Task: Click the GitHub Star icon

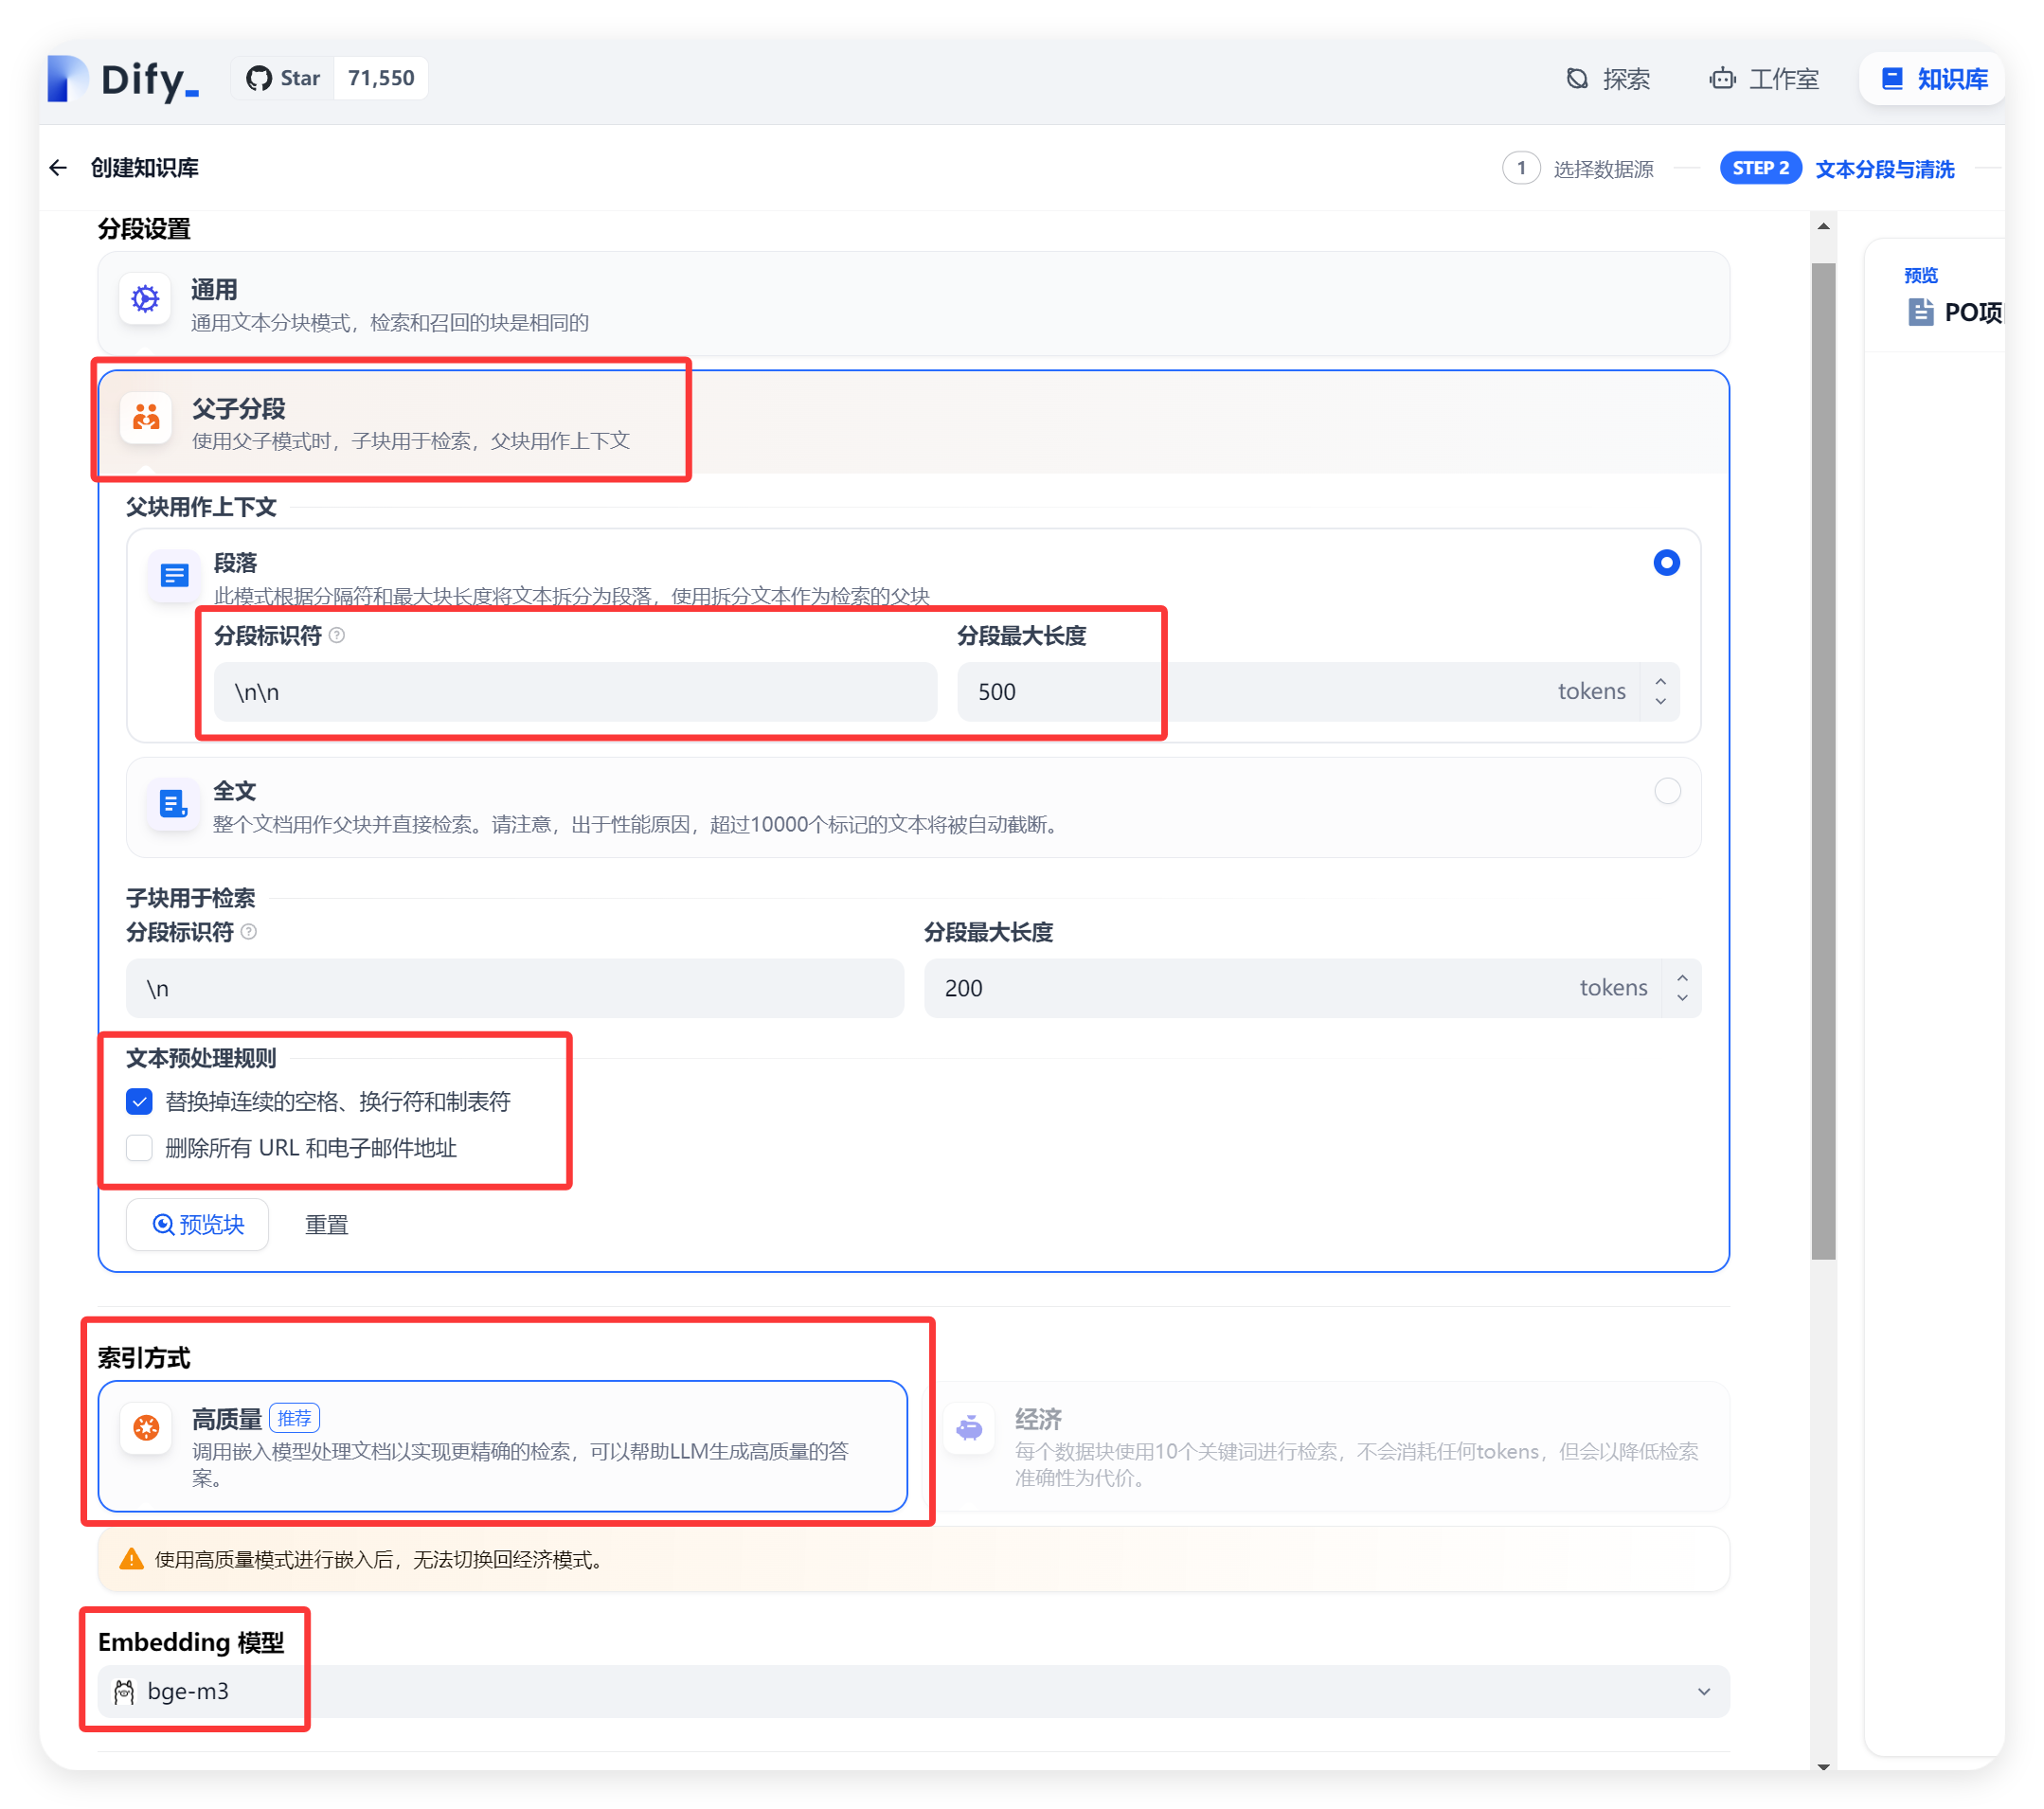Action: pos(259,79)
